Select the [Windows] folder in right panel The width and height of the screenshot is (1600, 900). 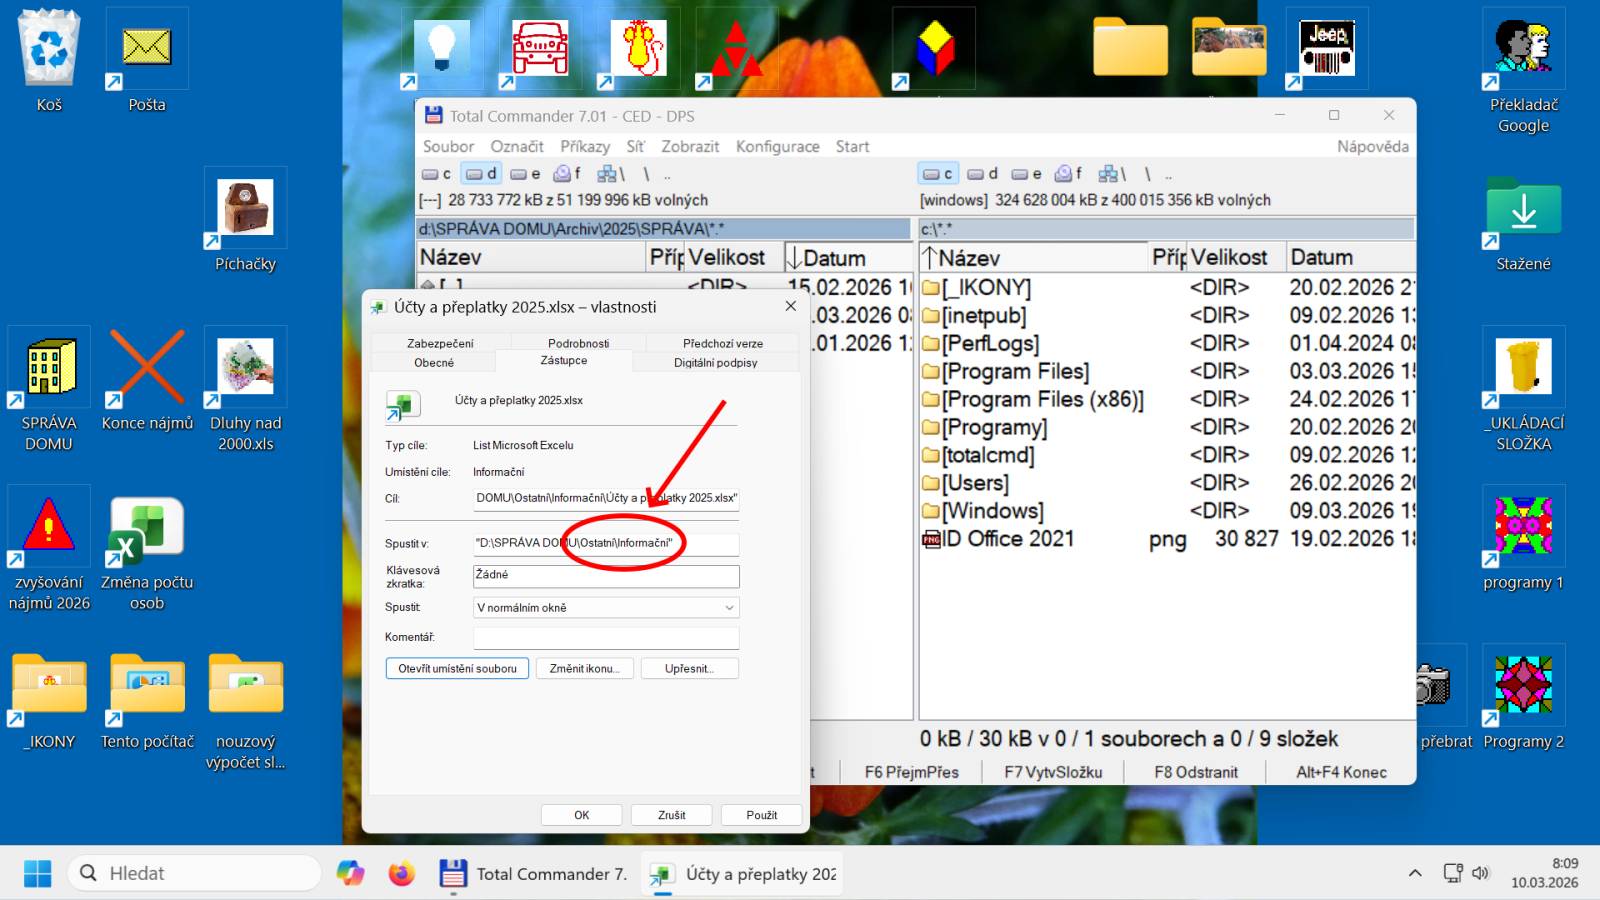pyautogui.click(x=991, y=511)
